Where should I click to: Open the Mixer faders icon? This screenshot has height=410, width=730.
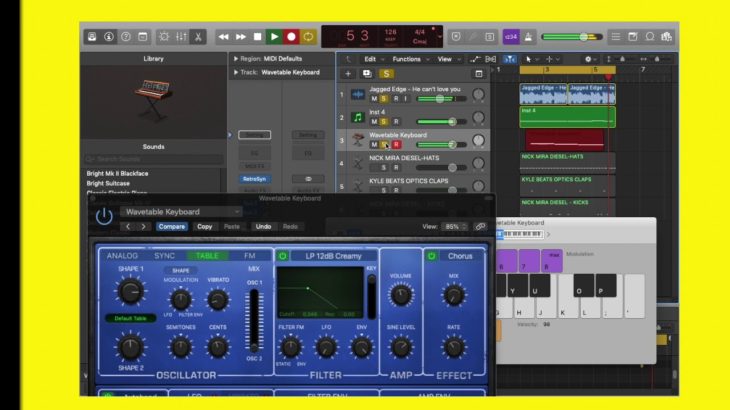coord(181,37)
